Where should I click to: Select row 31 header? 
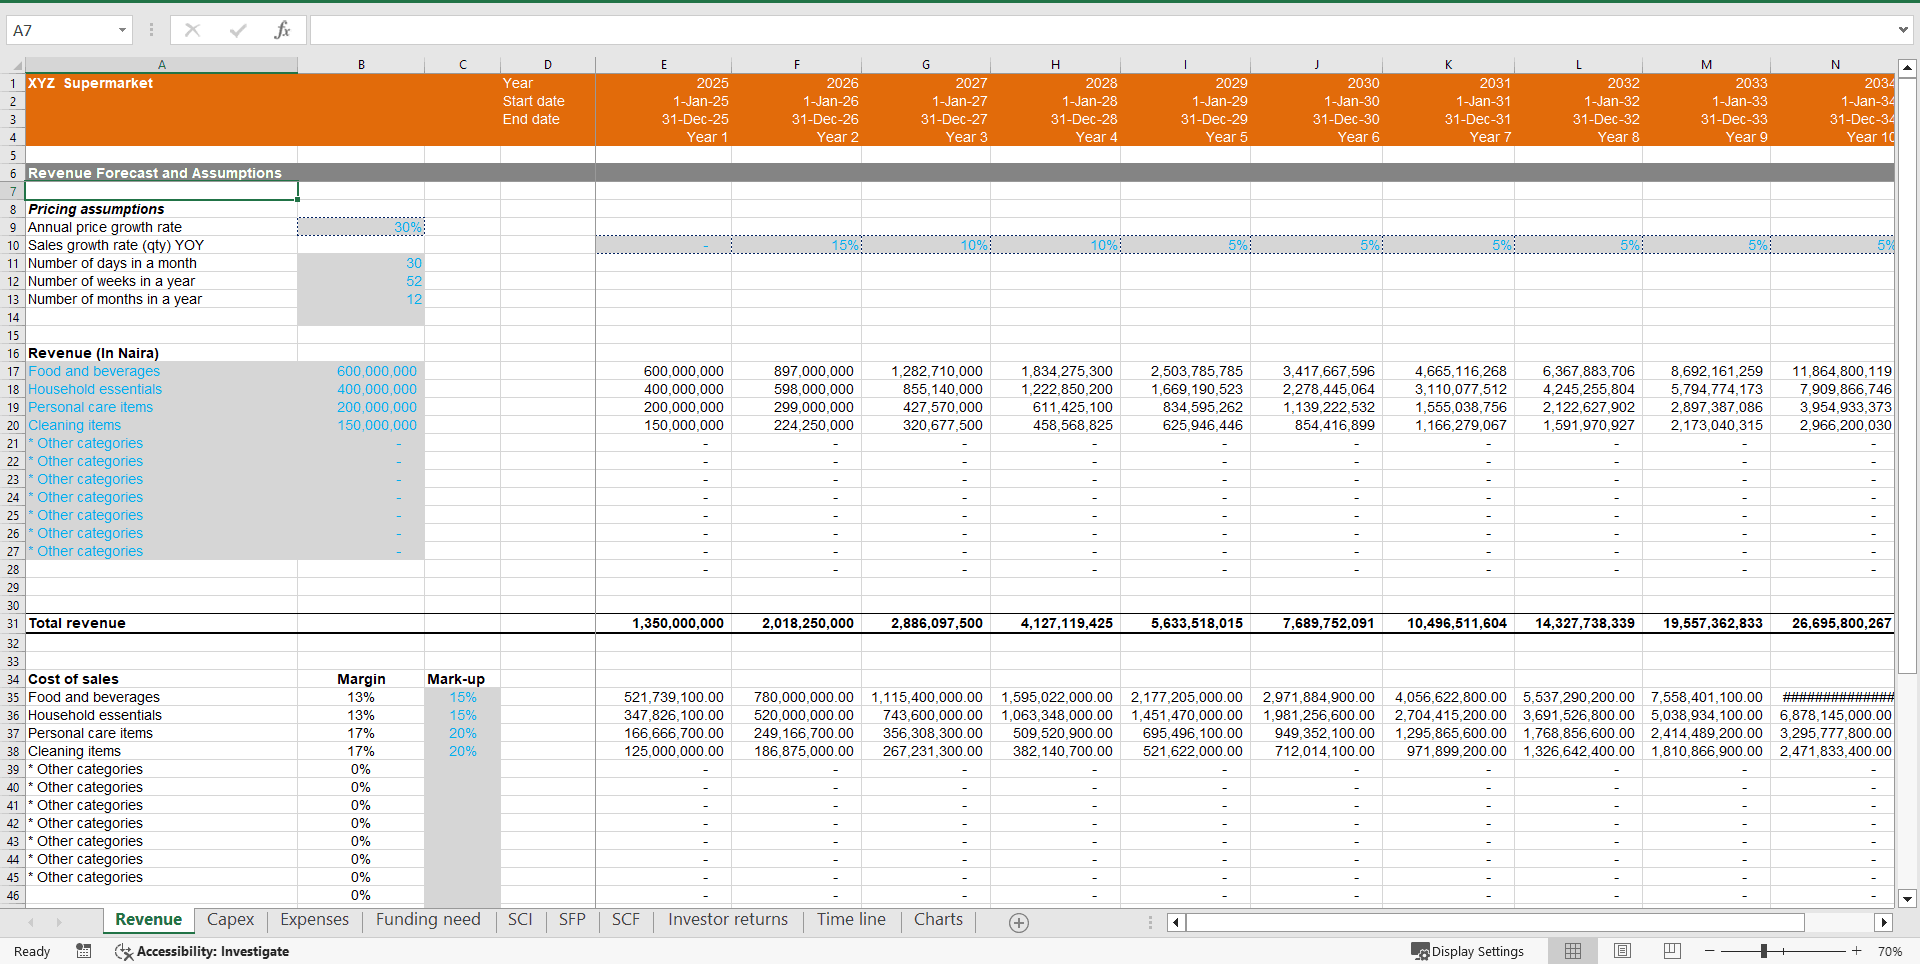tap(13, 623)
